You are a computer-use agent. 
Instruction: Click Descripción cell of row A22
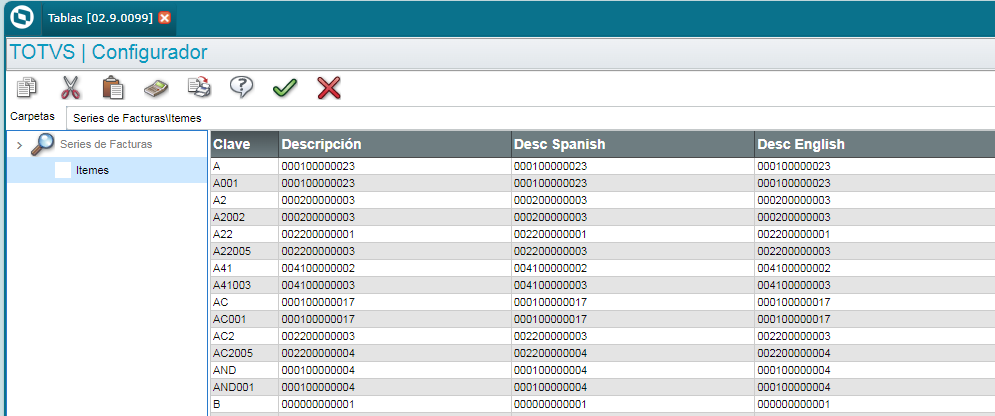pos(395,234)
